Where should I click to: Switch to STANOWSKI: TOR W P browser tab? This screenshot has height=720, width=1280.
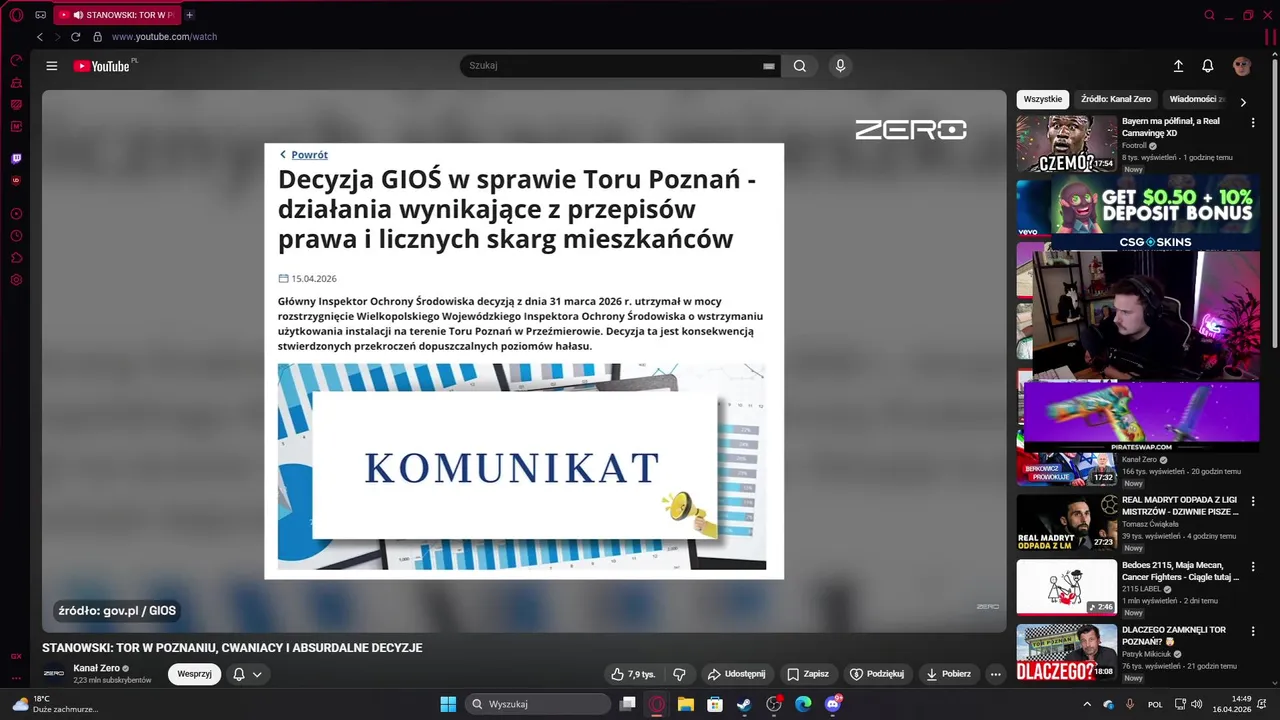(x=116, y=15)
